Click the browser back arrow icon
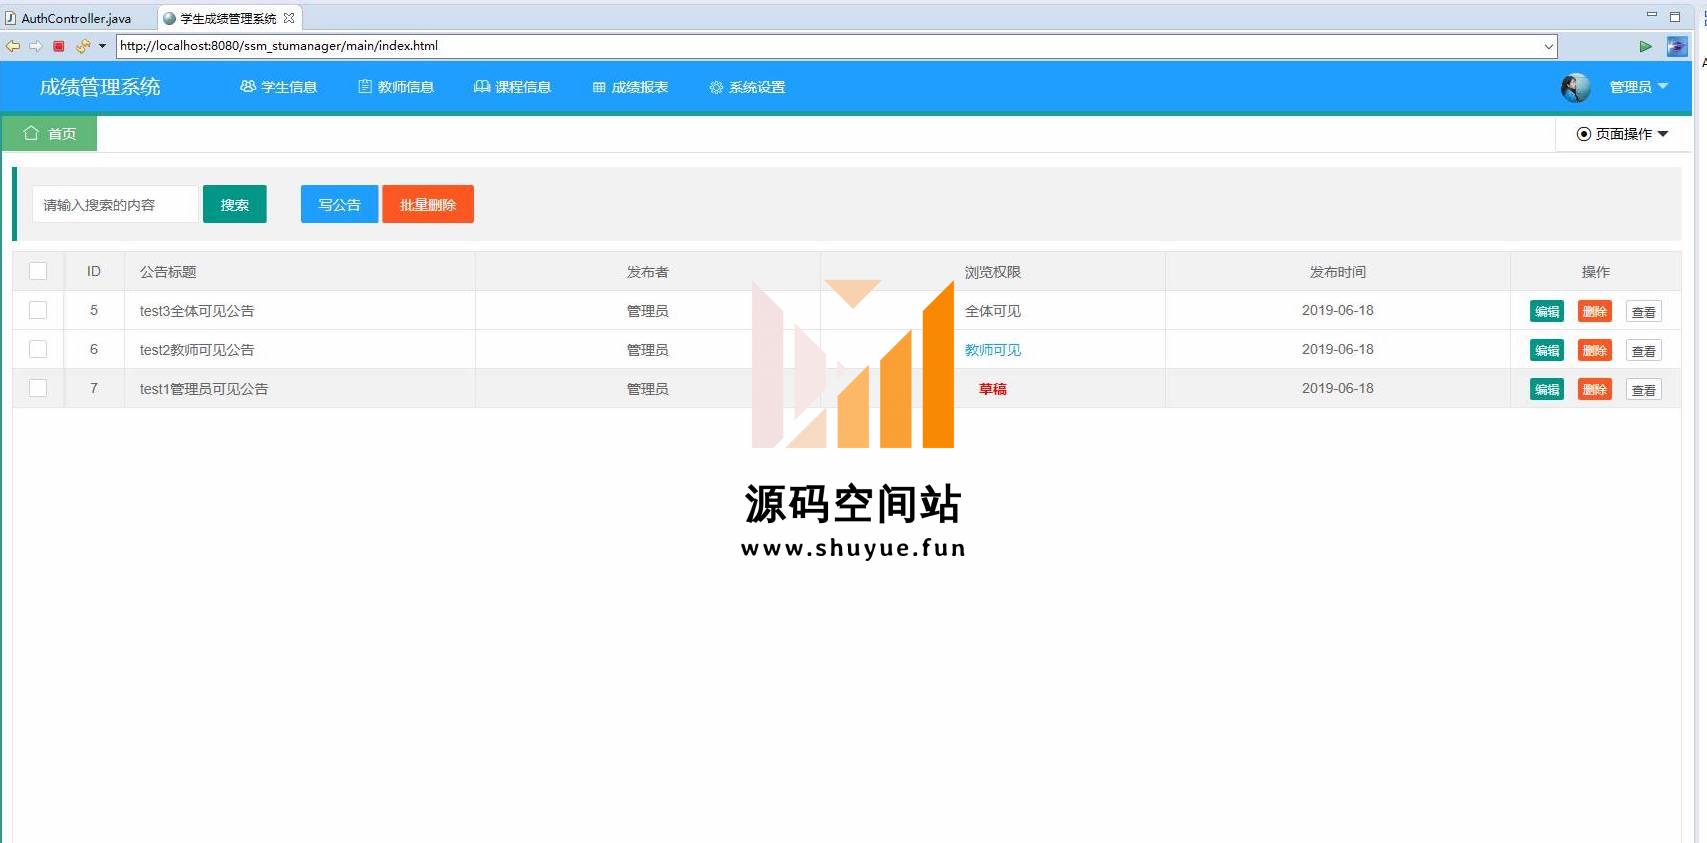 (x=13, y=46)
